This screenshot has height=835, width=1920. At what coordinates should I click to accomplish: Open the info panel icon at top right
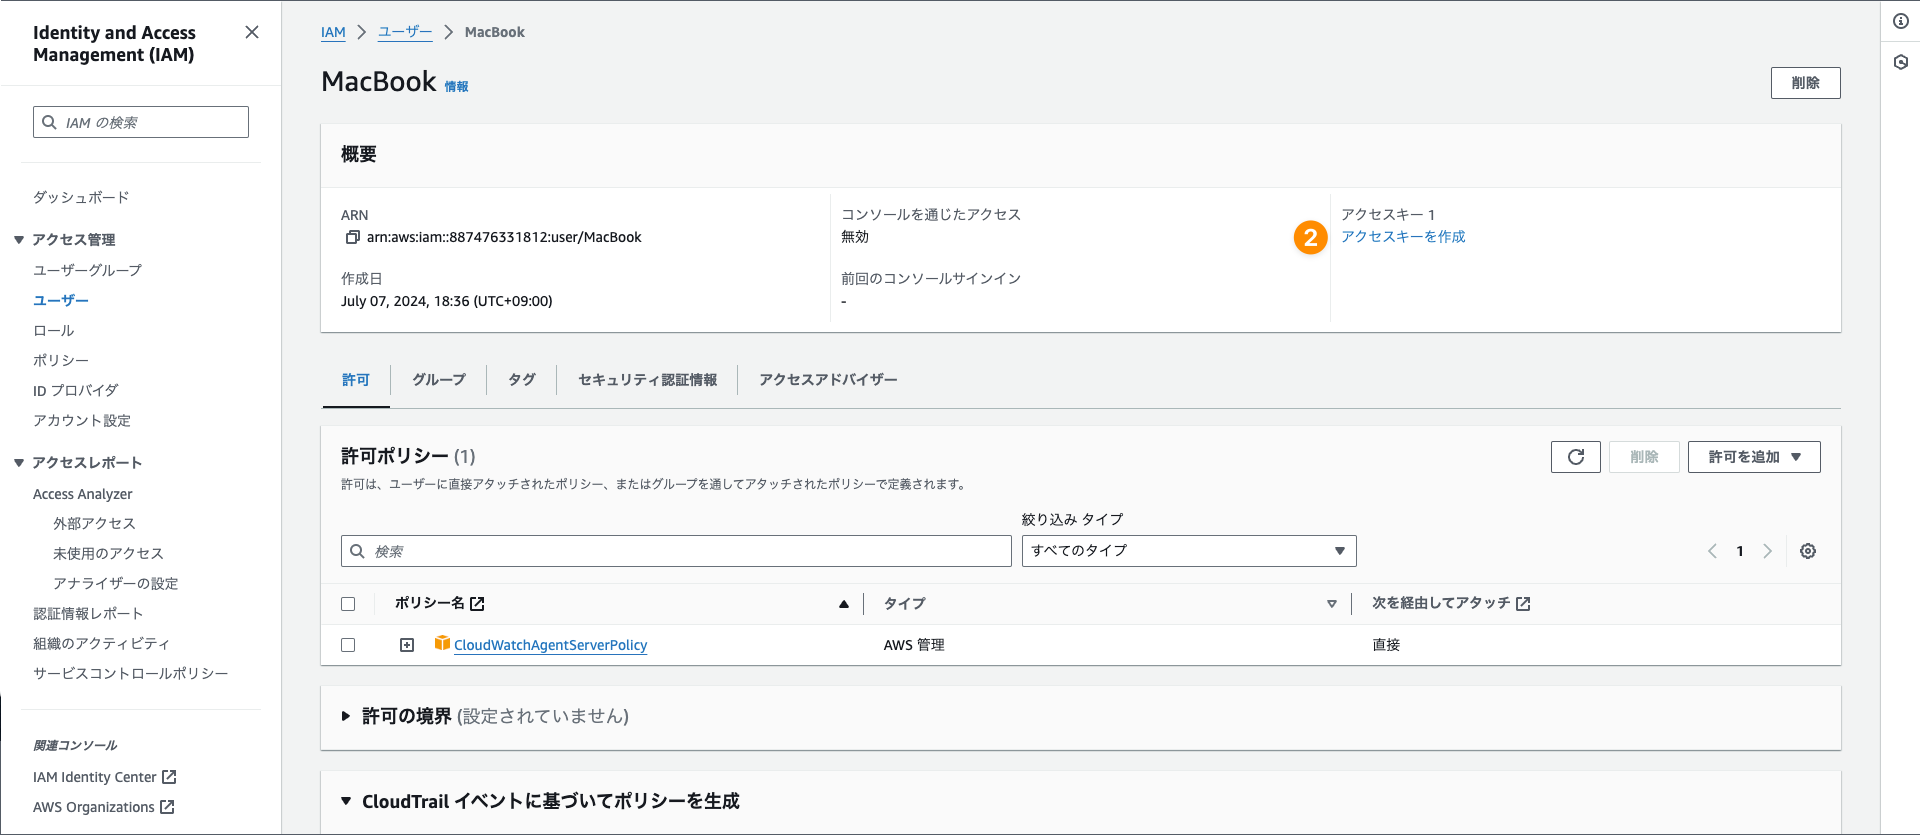(1901, 21)
